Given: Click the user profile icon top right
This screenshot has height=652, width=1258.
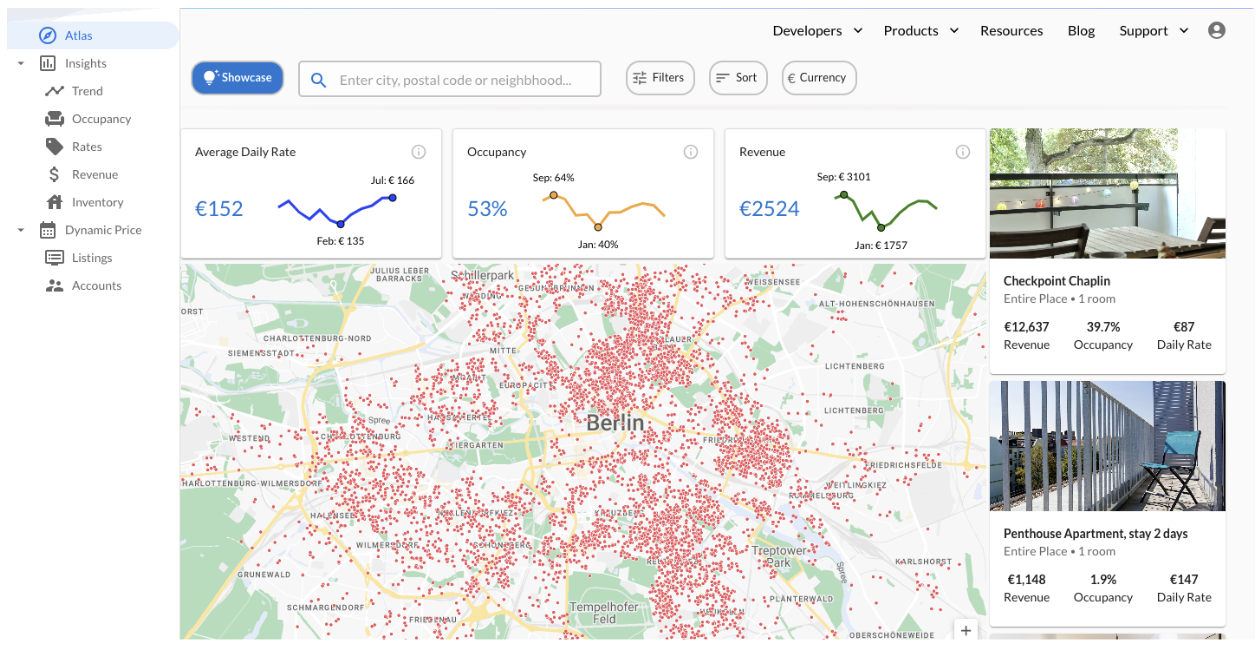Looking at the screenshot, I should (x=1216, y=30).
